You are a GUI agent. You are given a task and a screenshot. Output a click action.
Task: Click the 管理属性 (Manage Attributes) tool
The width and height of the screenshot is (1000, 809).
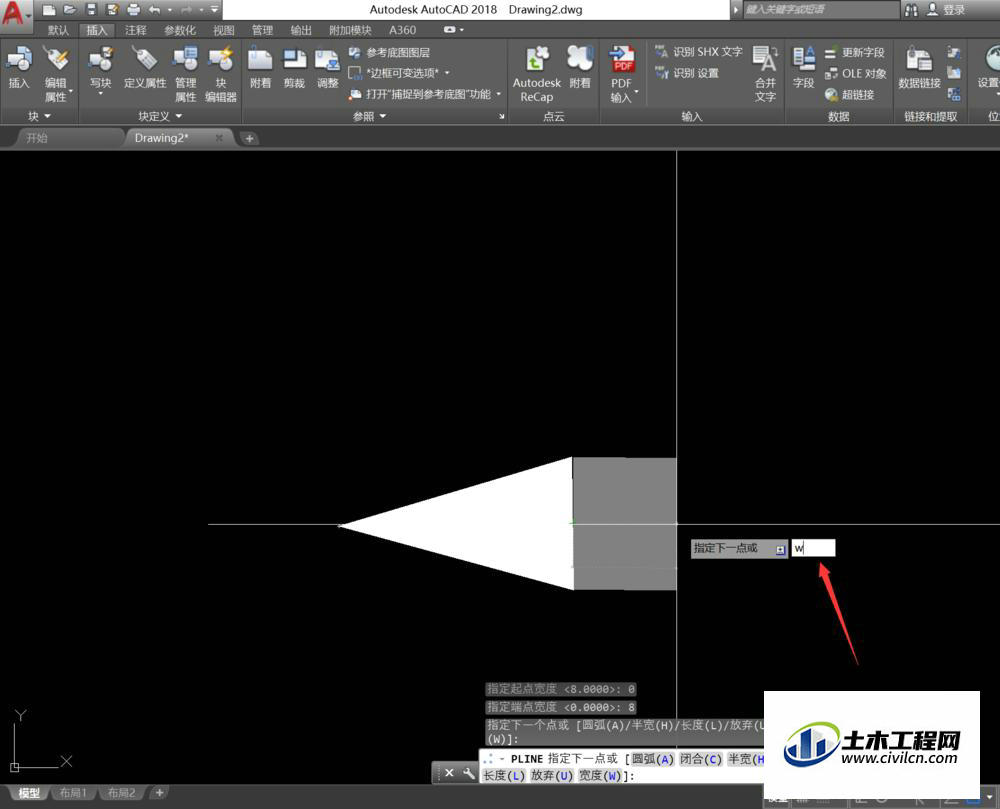186,74
